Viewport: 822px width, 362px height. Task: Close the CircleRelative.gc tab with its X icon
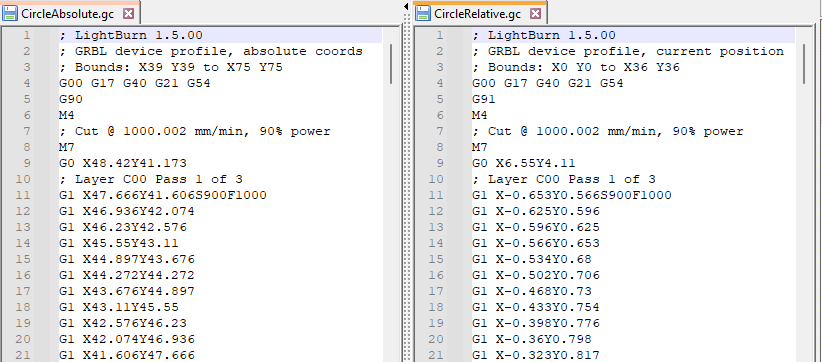535,14
